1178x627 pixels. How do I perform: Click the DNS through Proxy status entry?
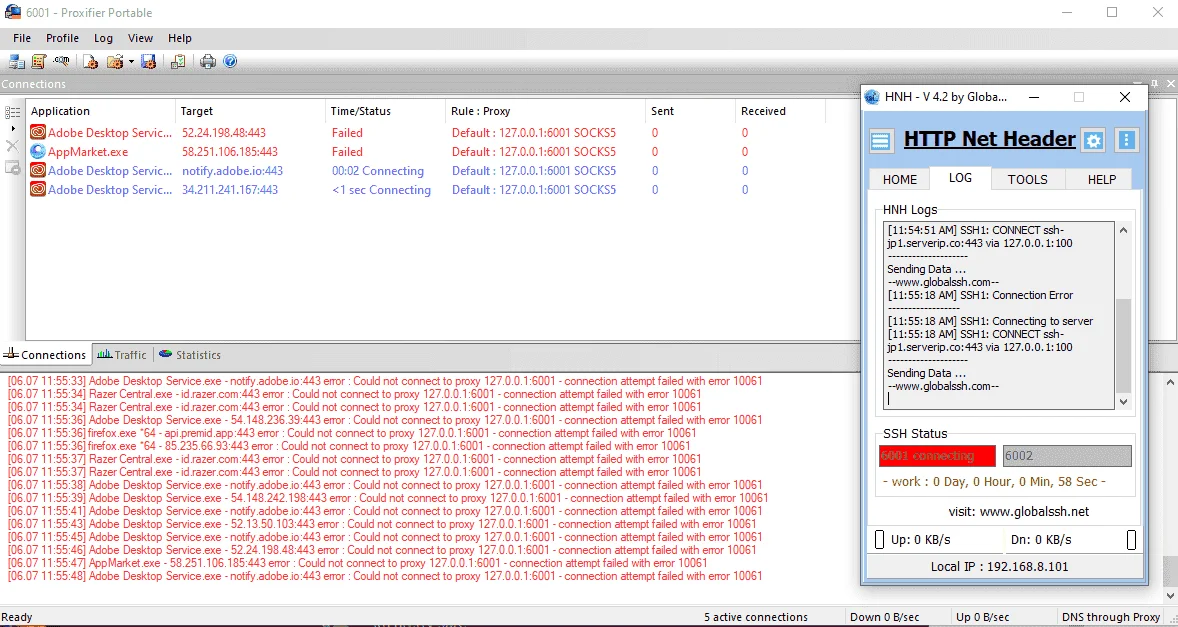1111,617
